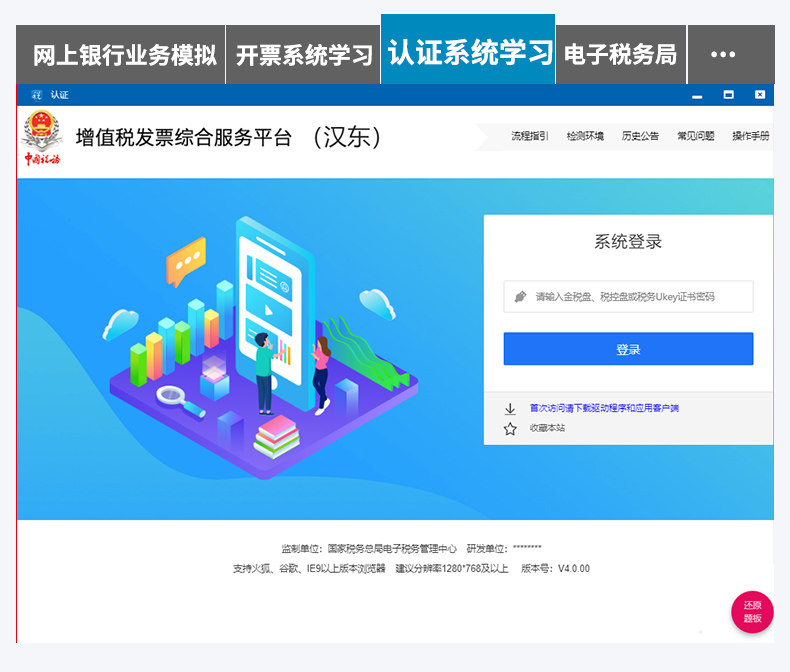This screenshot has width=790, height=672.
Task: Open 检测环境 link
Action: click(x=585, y=136)
